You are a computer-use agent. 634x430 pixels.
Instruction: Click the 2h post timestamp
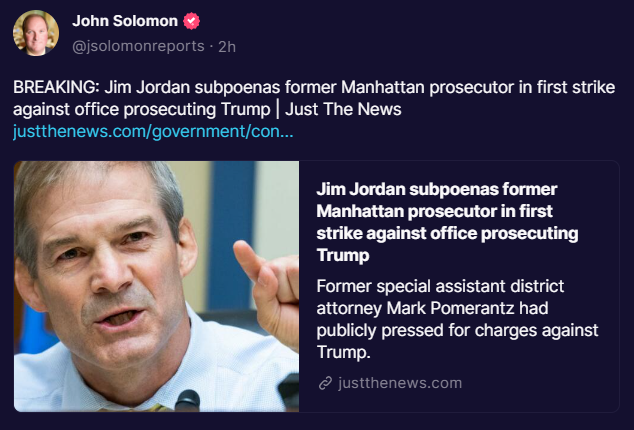(227, 46)
